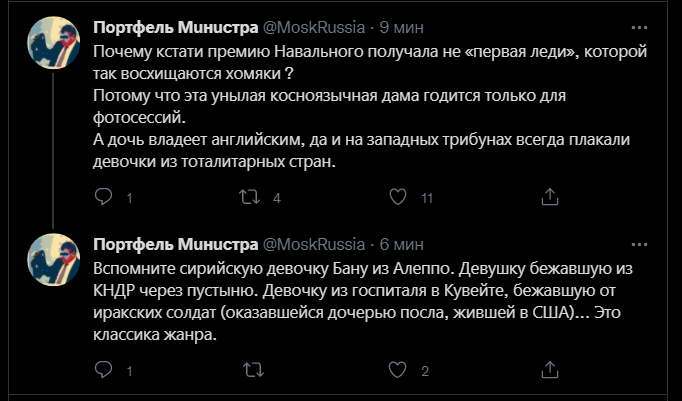Open the 6 мин timestamp link
682x401 pixels.
401,244
